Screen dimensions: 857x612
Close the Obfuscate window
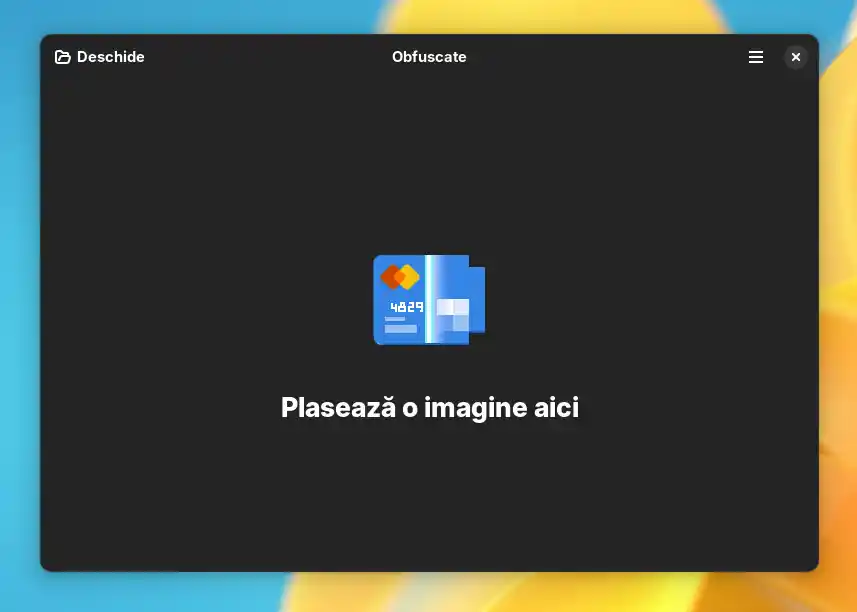tap(795, 57)
